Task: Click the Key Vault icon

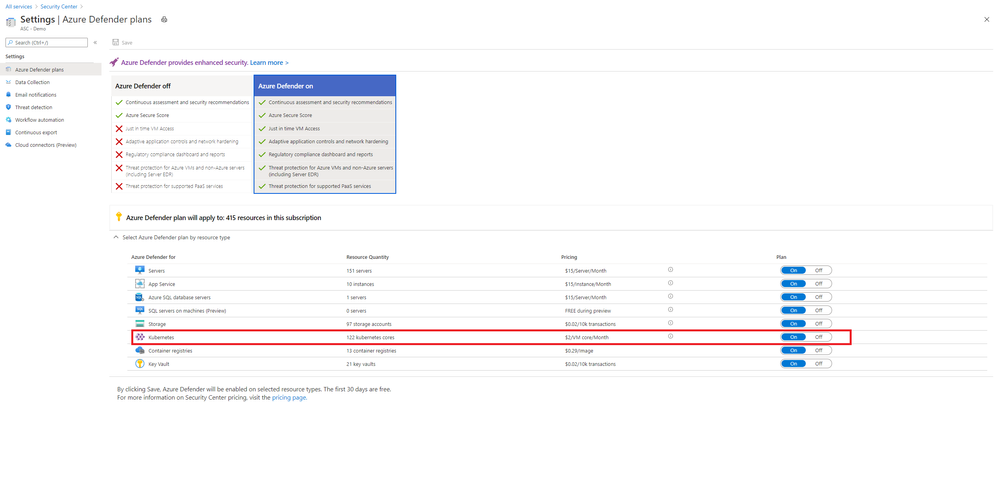Action: tap(140, 364)
